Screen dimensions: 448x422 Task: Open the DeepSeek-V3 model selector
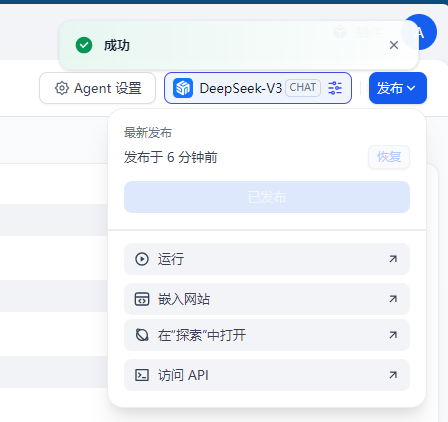point(258,88)
